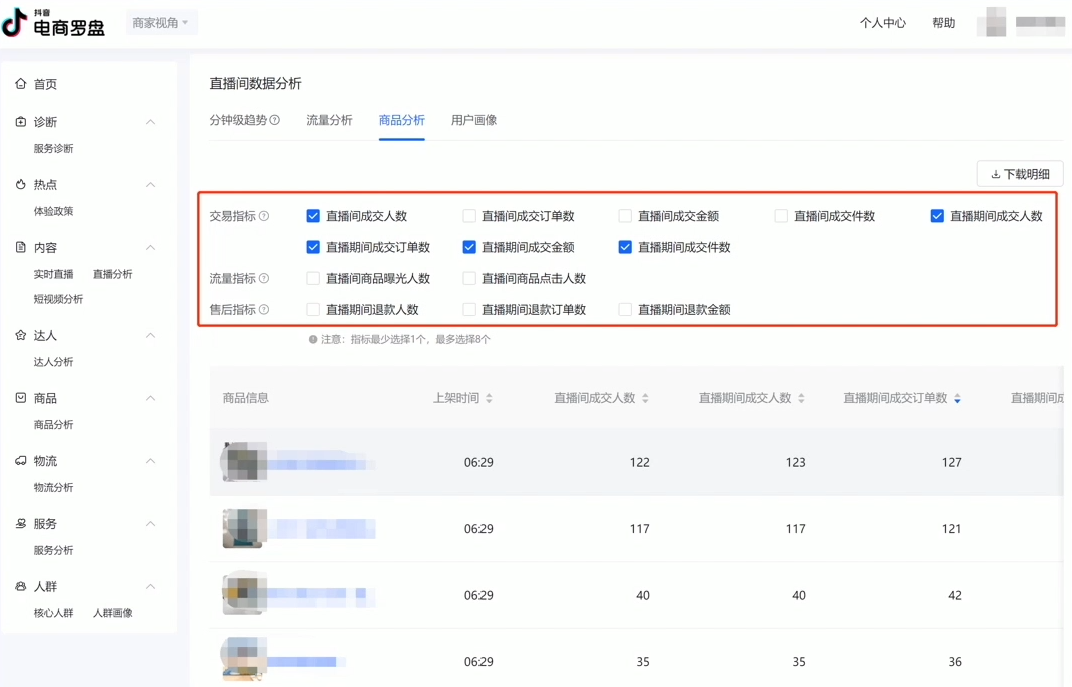Click 下载明细 download button
Viewport: 1072px width, 687px height.
1020,174
